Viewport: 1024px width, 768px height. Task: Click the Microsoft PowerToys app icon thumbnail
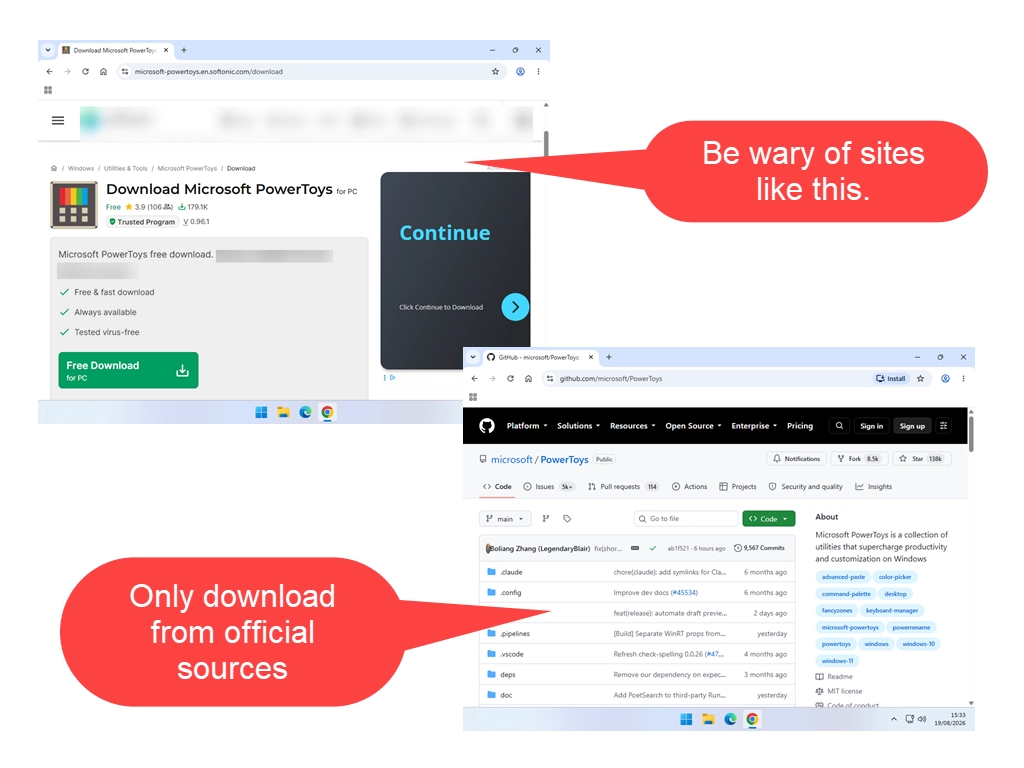tap(74, 205)
